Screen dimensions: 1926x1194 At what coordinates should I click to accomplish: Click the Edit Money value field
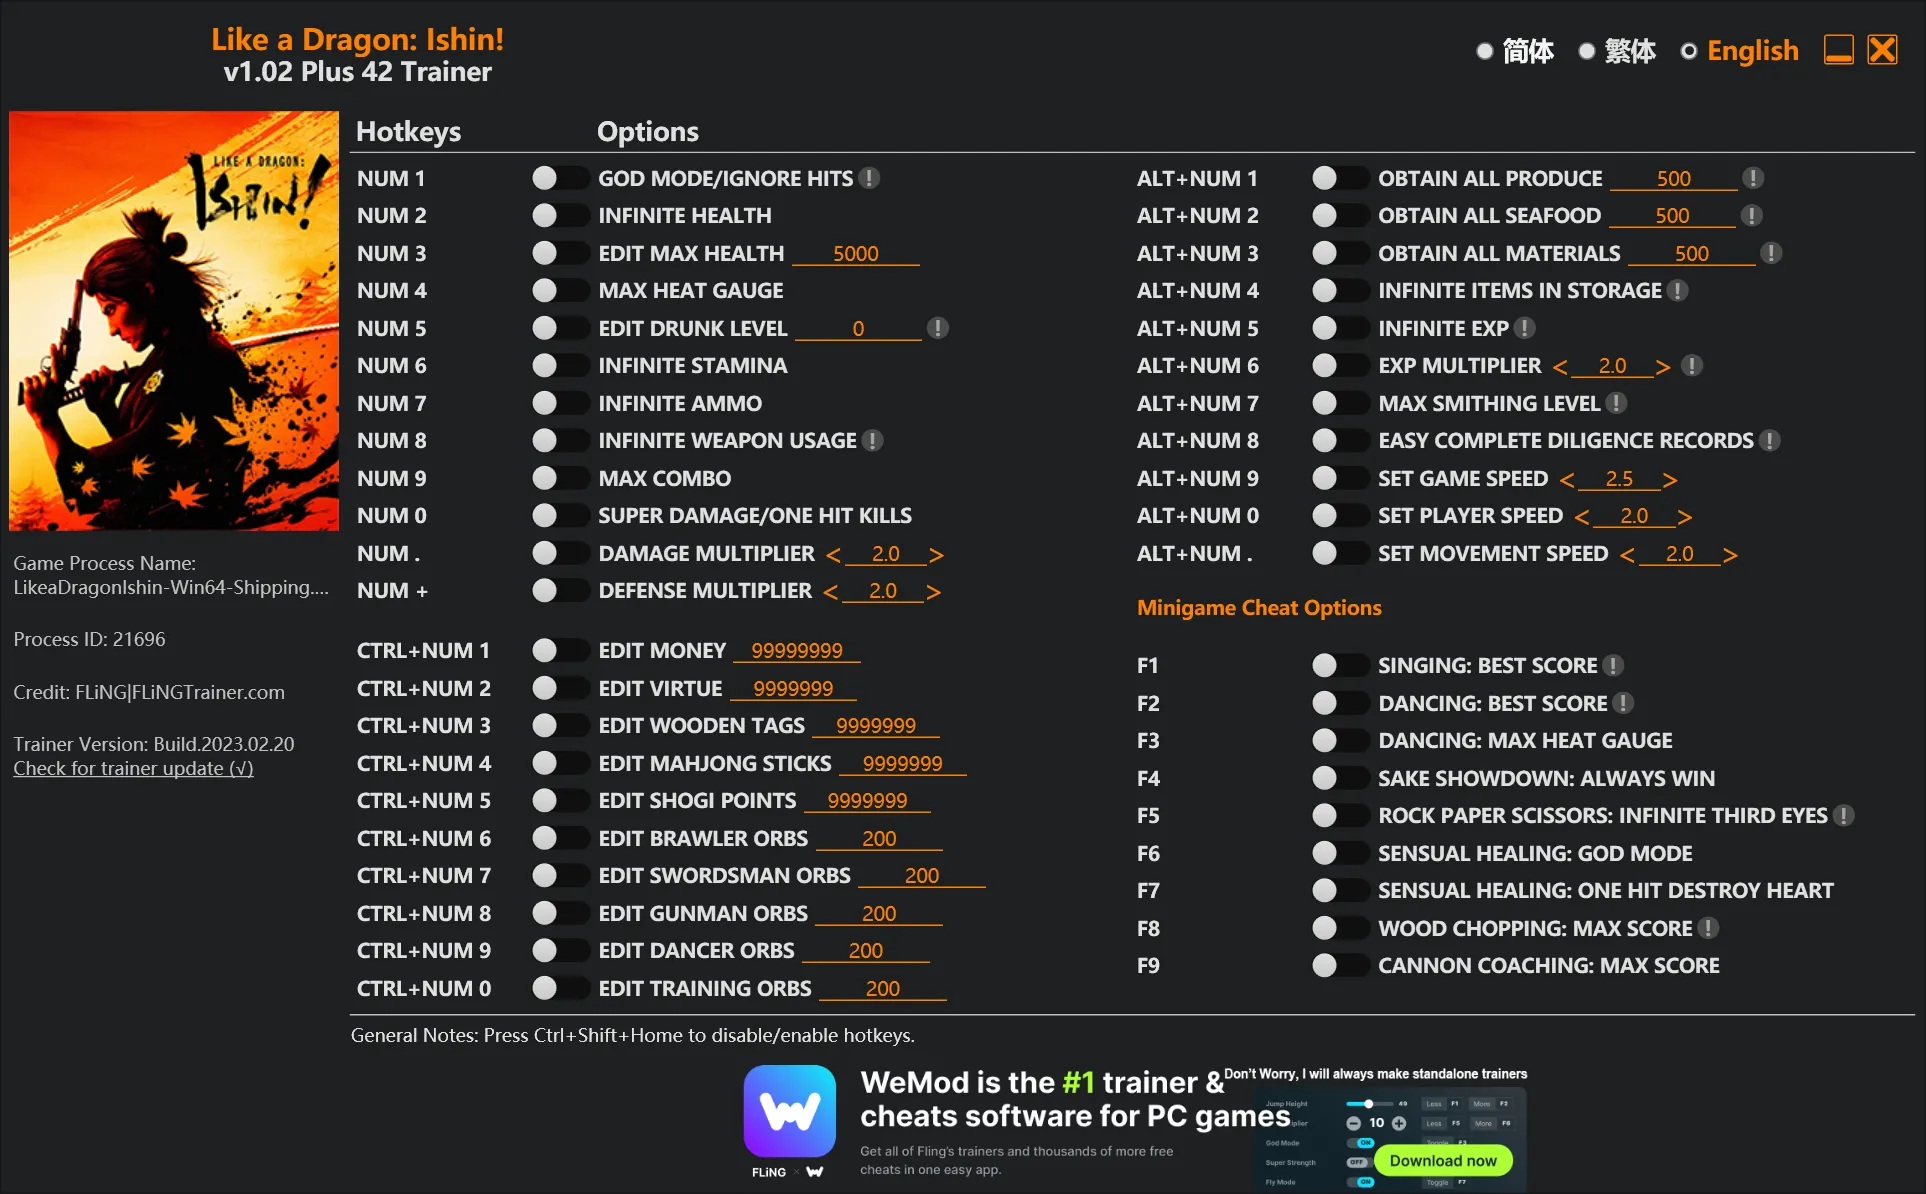797,651
